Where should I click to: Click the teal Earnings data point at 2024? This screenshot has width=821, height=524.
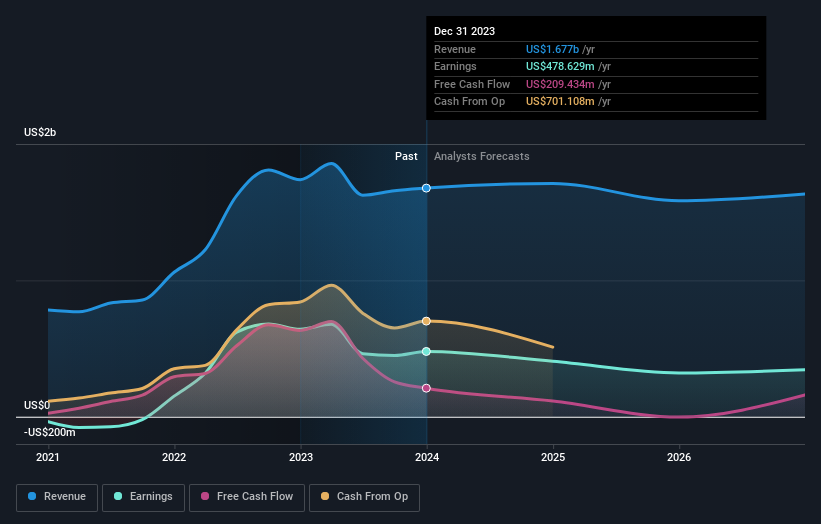pos(426,351)
